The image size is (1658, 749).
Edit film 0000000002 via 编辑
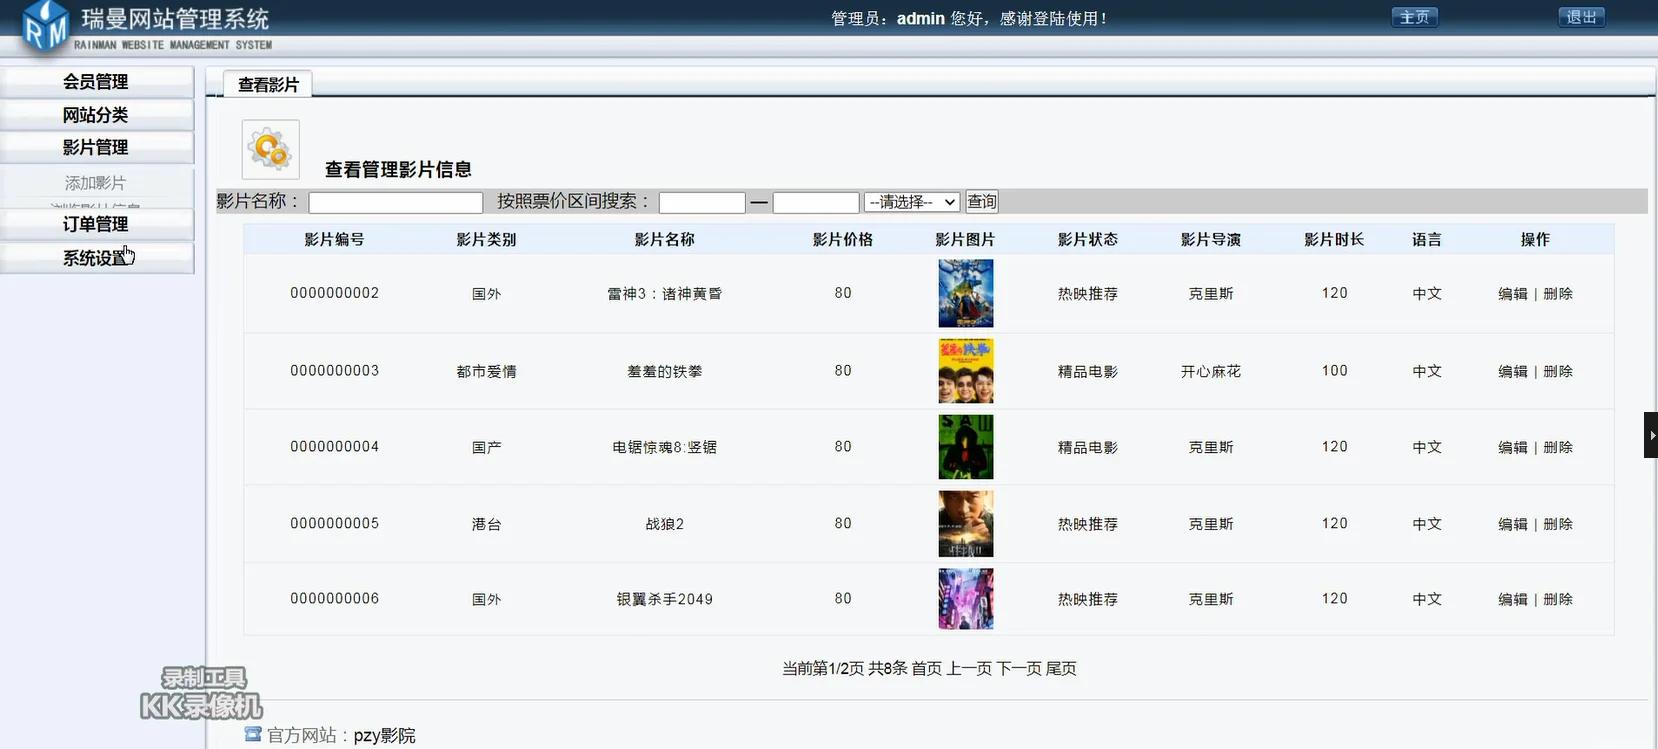pos(1513,294)
